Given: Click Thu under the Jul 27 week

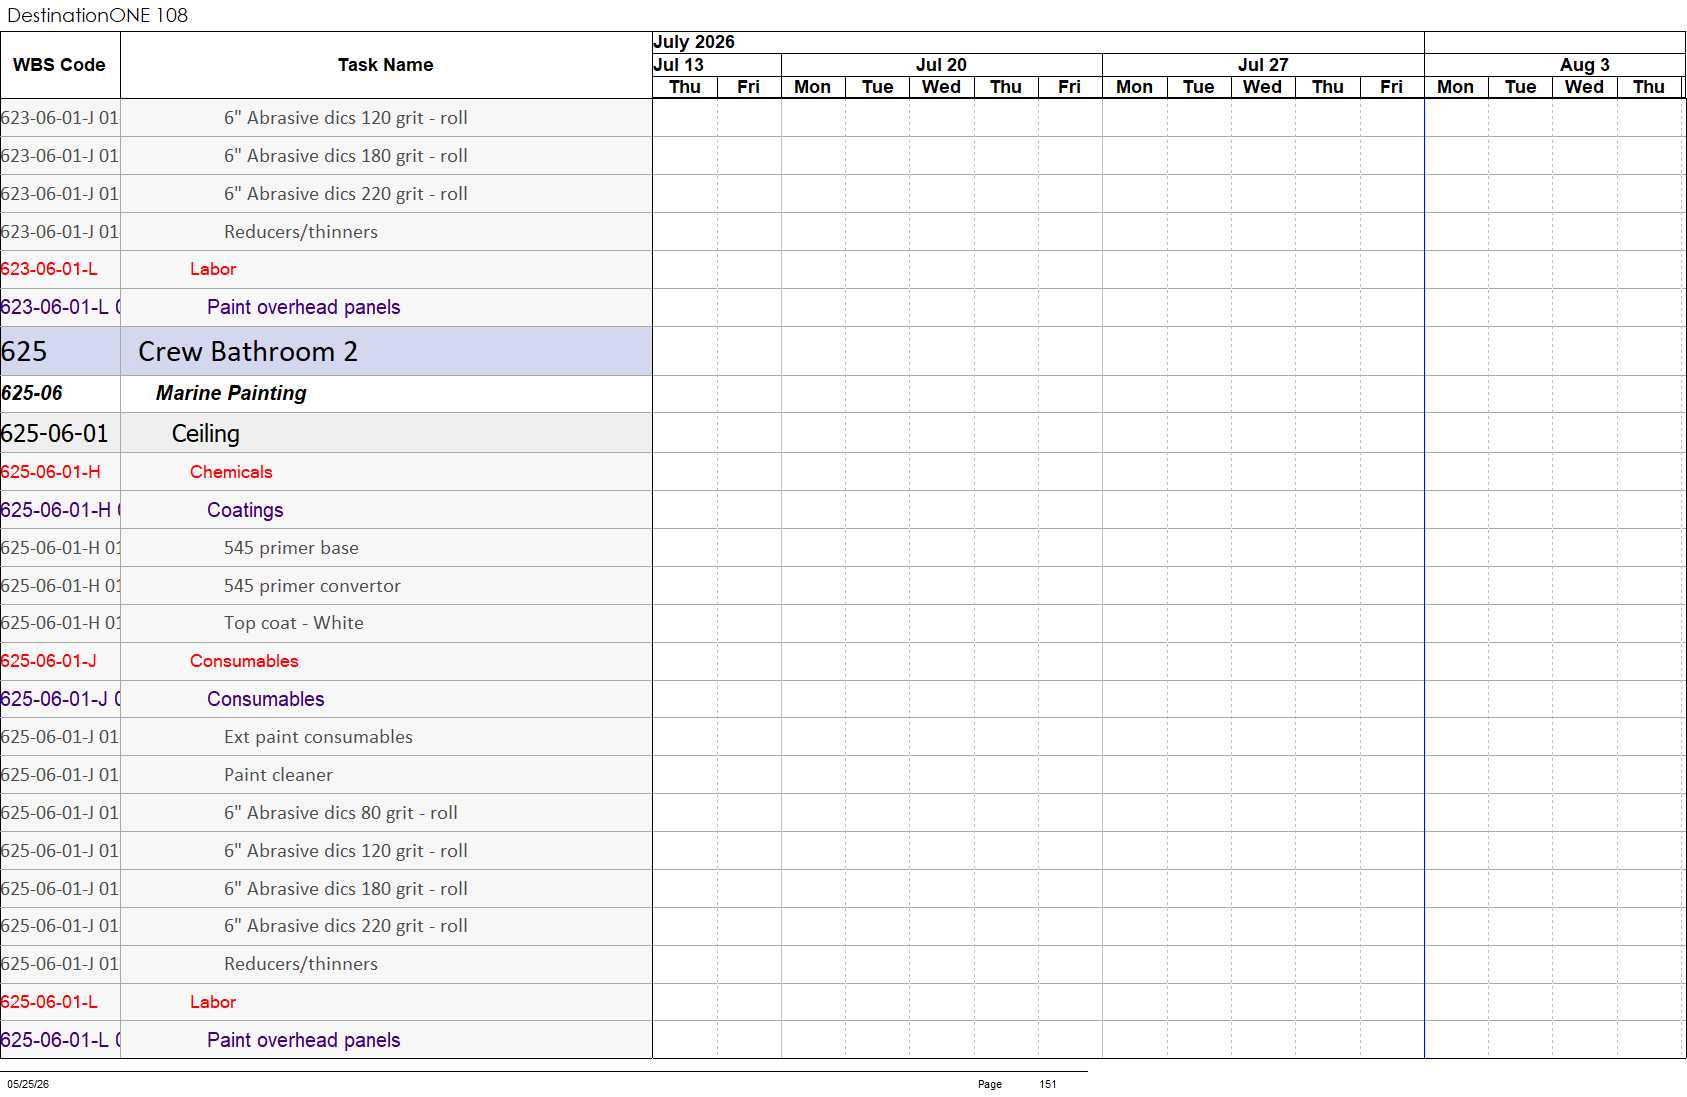Looking at the screenshot, I should pyautogui.click(x=1328, y=87).
